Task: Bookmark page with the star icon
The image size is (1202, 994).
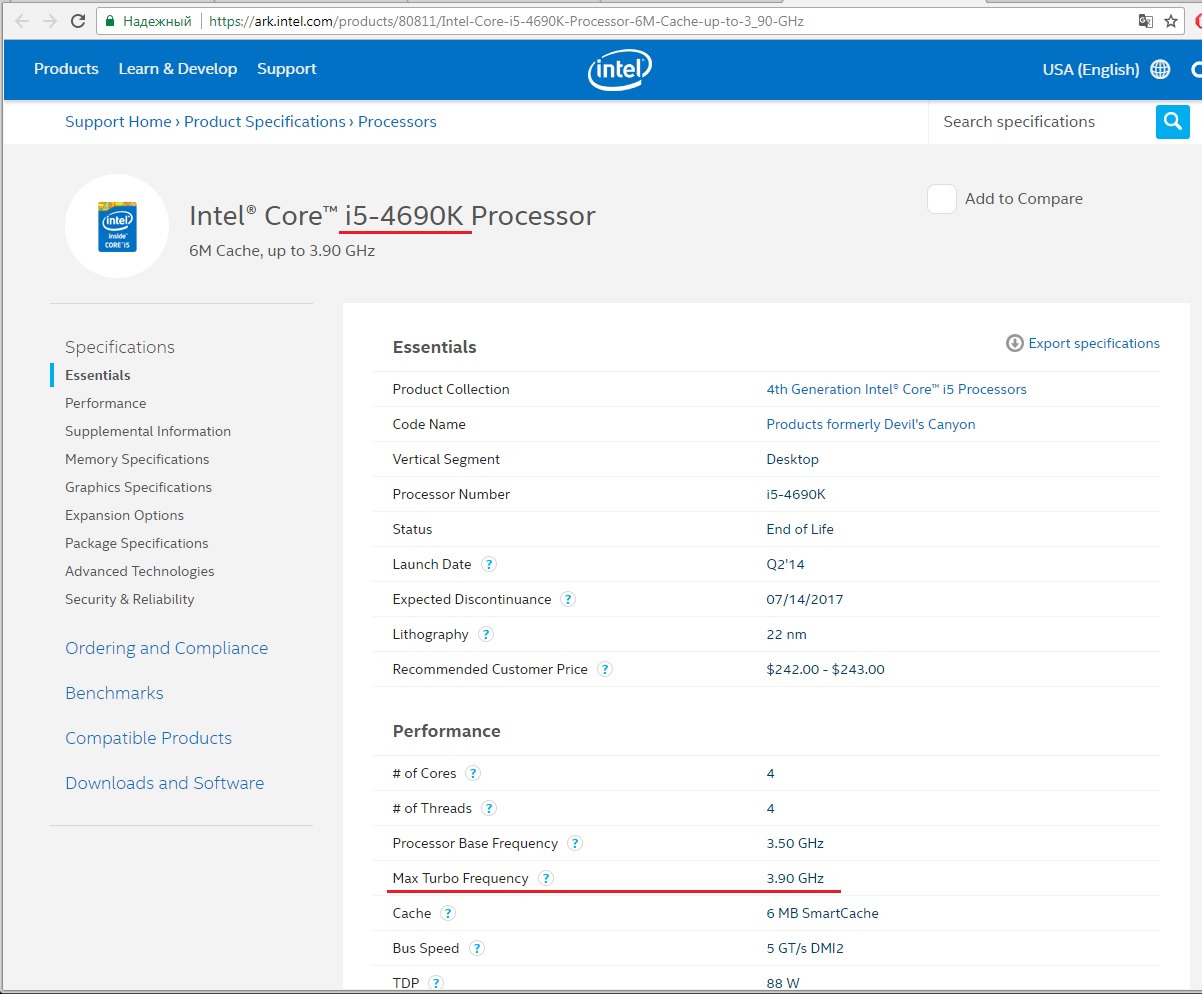Action: (1171, 21)
